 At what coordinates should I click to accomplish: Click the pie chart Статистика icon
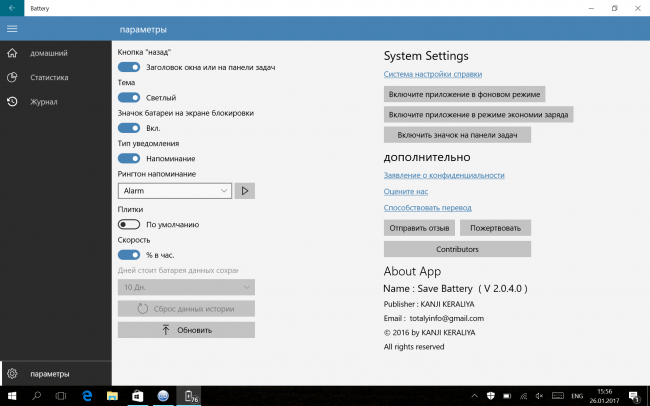pyautogui.click(x=12, y=77)
